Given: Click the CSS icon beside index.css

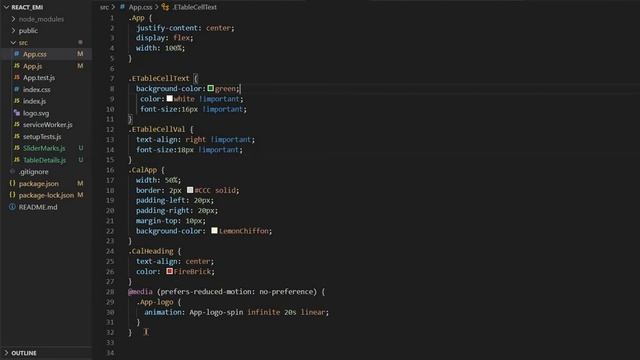Looking at the screenshot, I should point(17,89).
